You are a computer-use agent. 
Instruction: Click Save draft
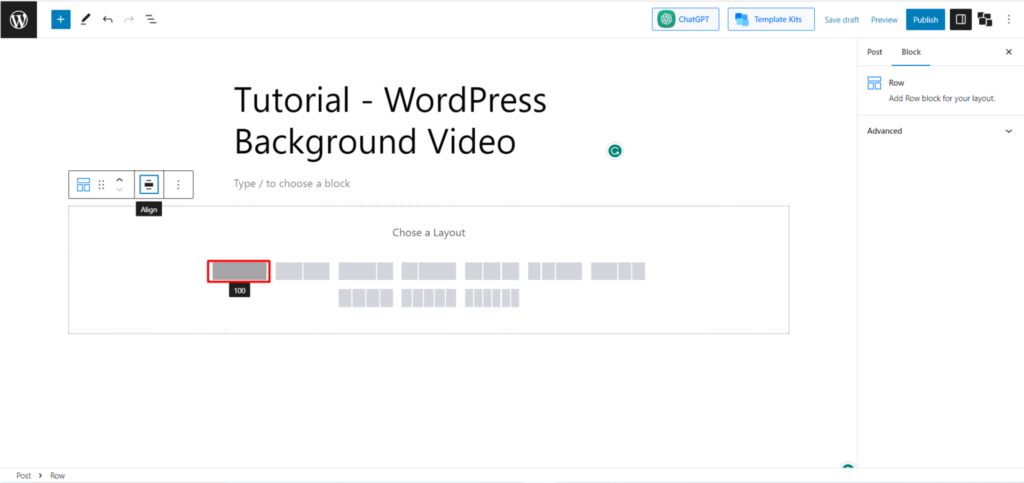[x=842, y=20]
